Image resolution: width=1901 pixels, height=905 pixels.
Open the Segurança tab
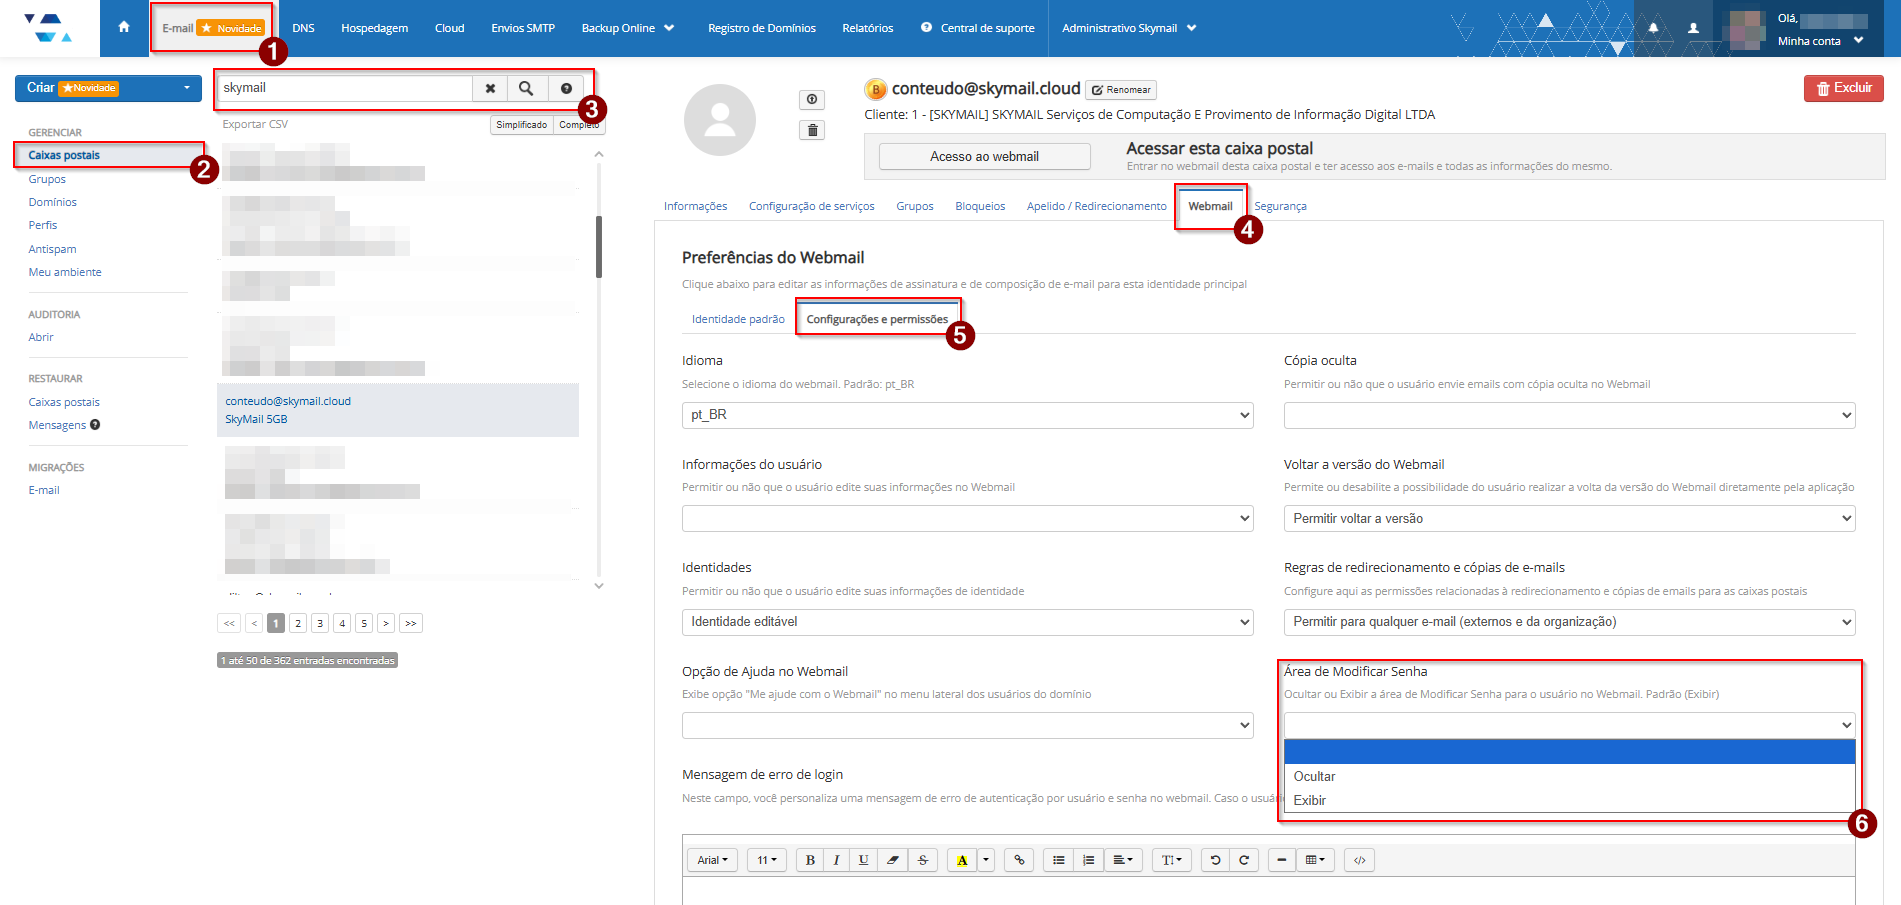[1280, 206]
